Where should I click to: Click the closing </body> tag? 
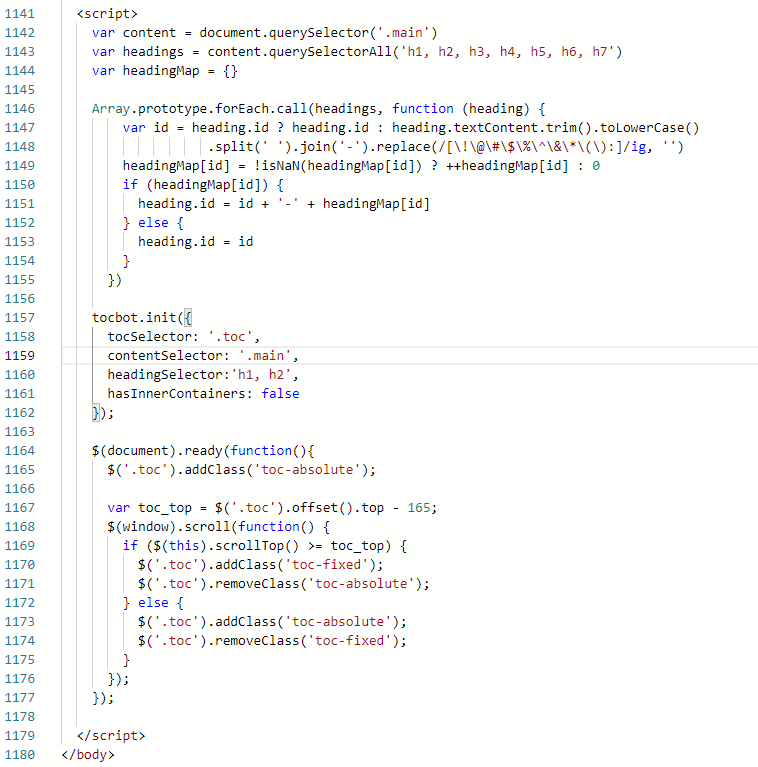tap(88, 755)
